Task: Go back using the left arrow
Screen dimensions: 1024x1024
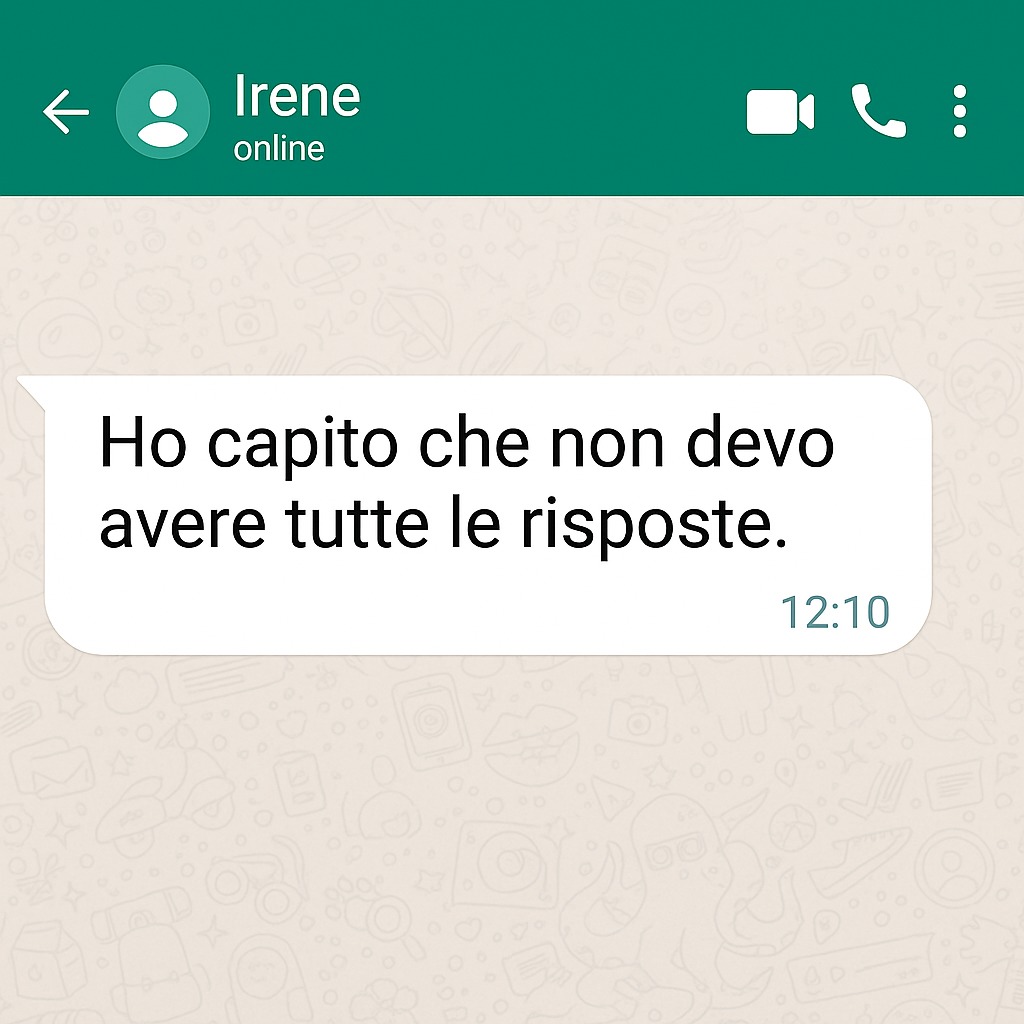Action: (x=66, y=112)
